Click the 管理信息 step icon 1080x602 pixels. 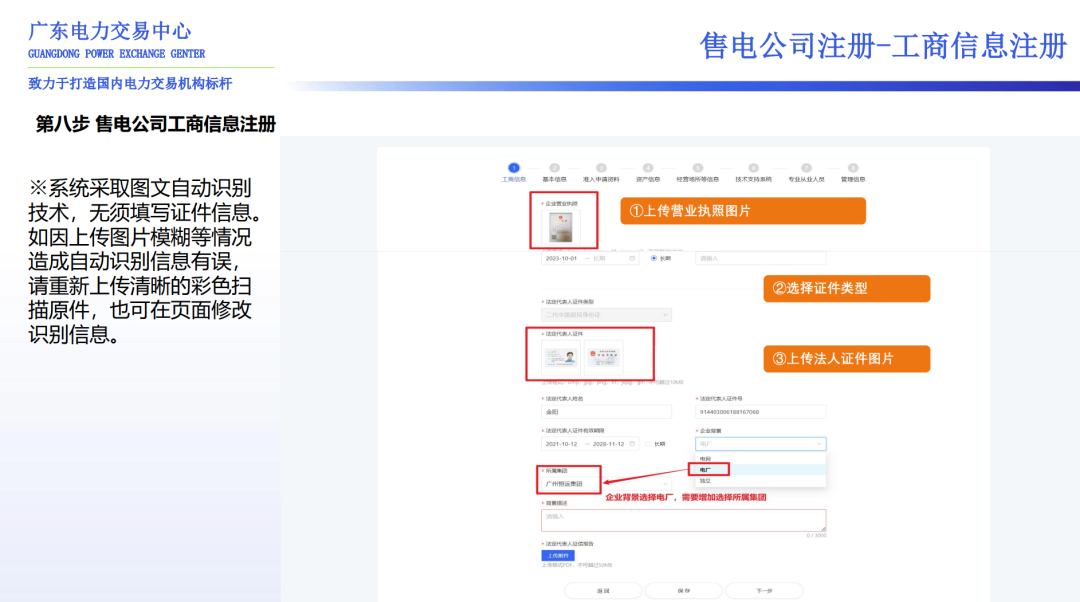(x=852, y=166)
